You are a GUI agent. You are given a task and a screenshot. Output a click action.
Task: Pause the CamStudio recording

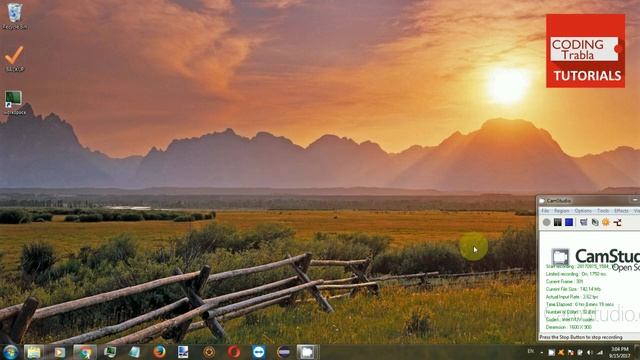click(558, 222)
